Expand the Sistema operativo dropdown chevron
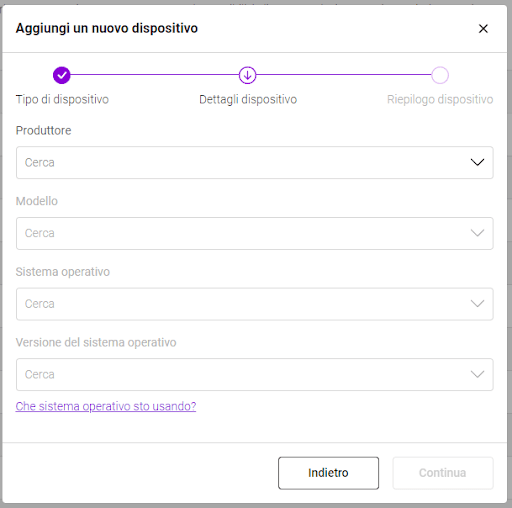The width and height of the screenshot is (512, 508). (x=477, y=304)
